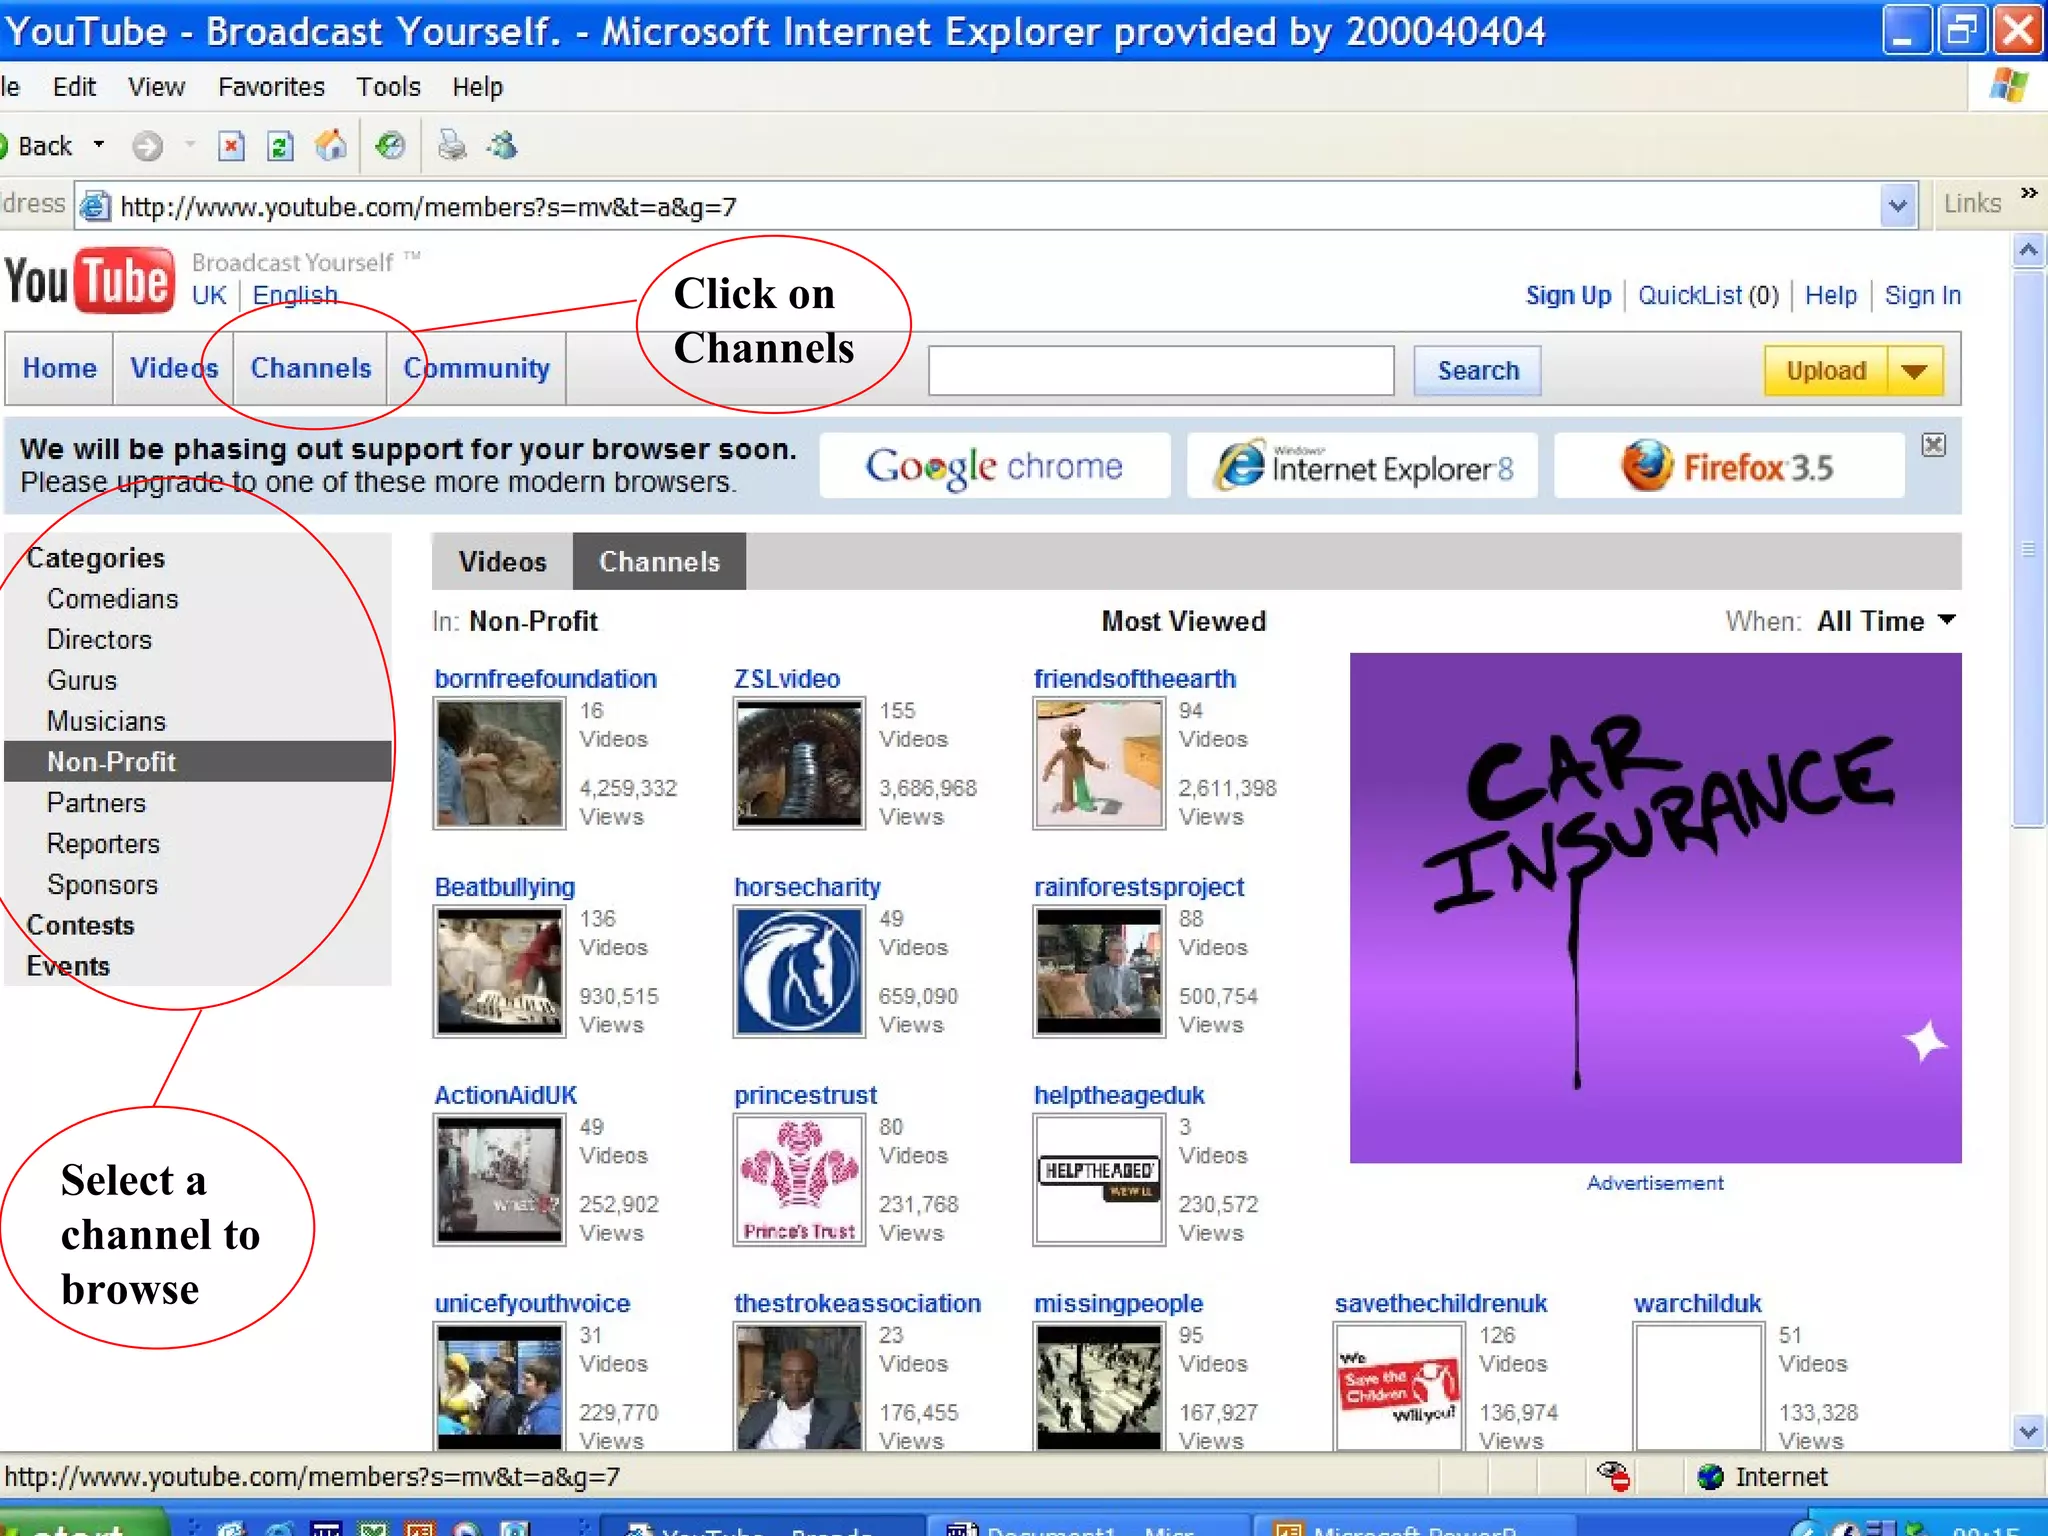Click in the YouTube search box
The height and width of the screenshot is (1536, 2048).
click(x=1161, y=371)
